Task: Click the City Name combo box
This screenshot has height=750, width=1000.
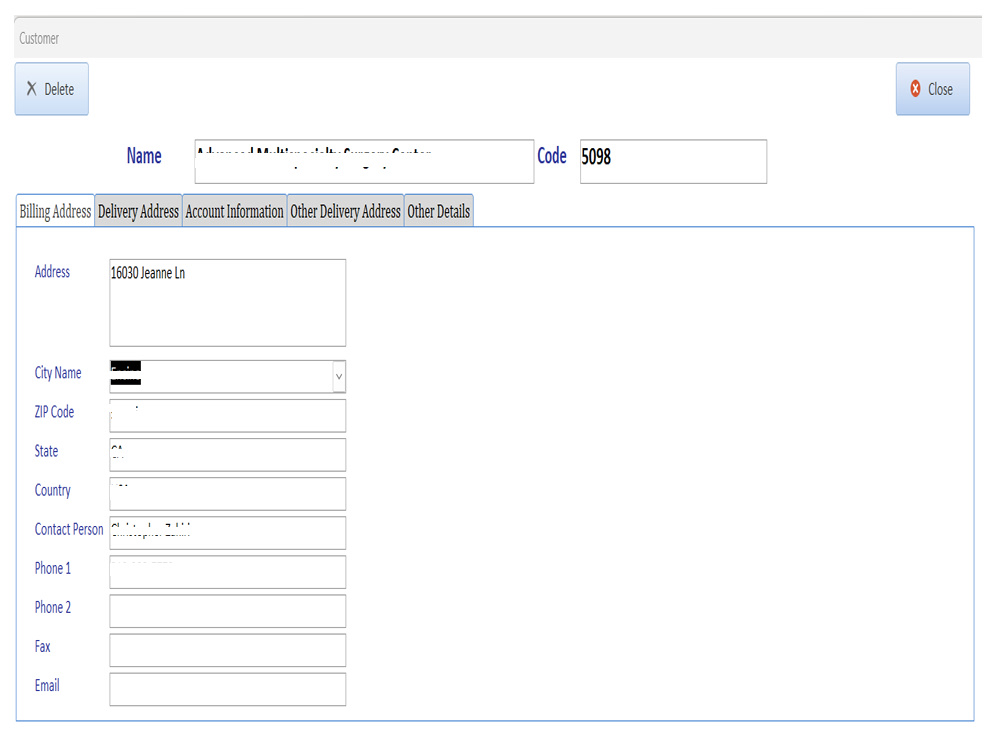Action: pos(228,376)
